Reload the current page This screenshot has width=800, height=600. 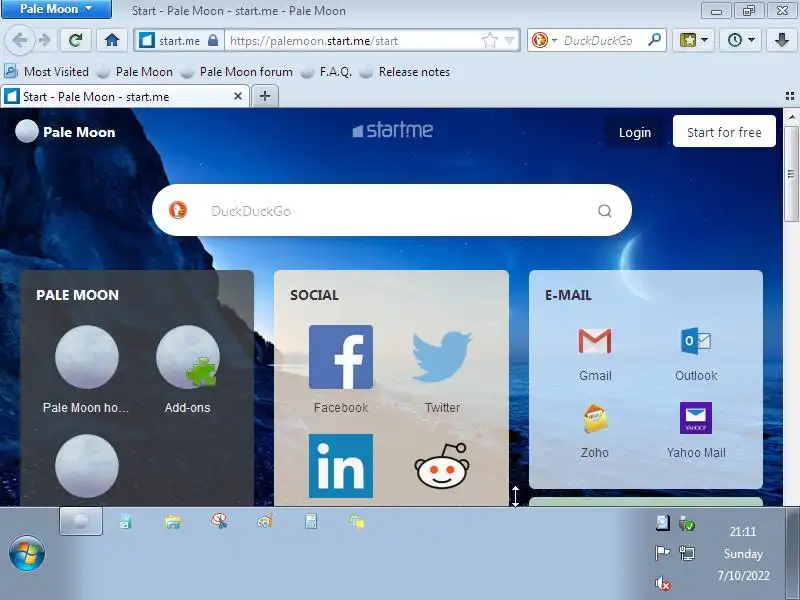tap(76, 40)
